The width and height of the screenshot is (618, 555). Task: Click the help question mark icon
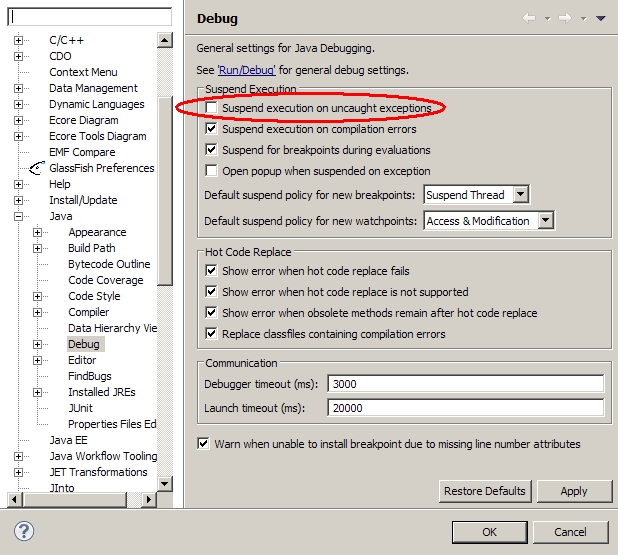24,531
